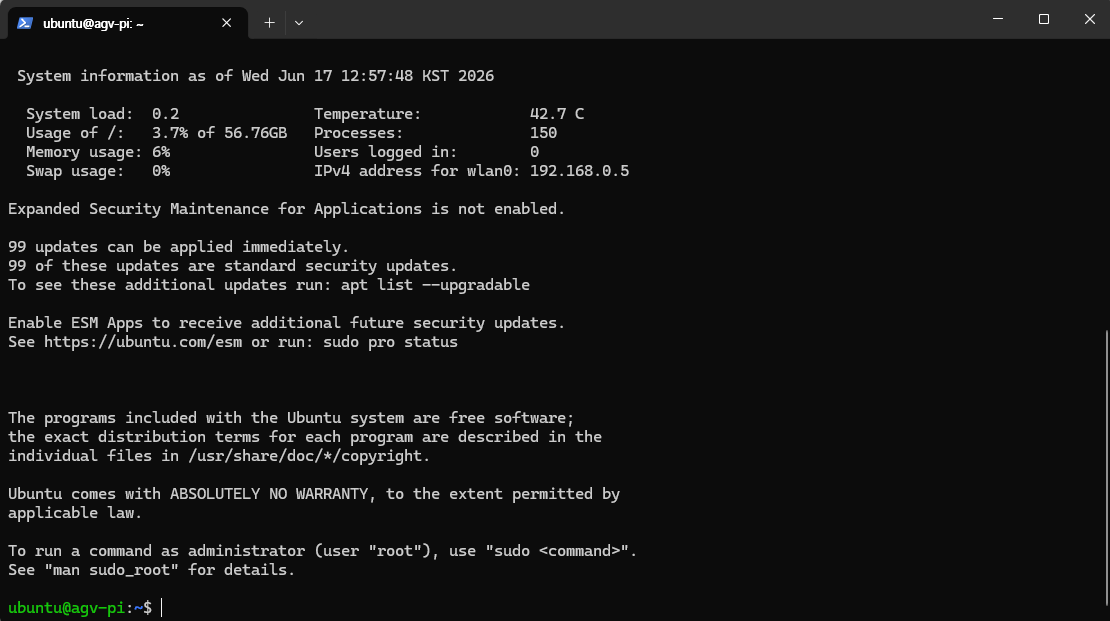
Task: Minimize the terminal window
Action: (998, 19)
